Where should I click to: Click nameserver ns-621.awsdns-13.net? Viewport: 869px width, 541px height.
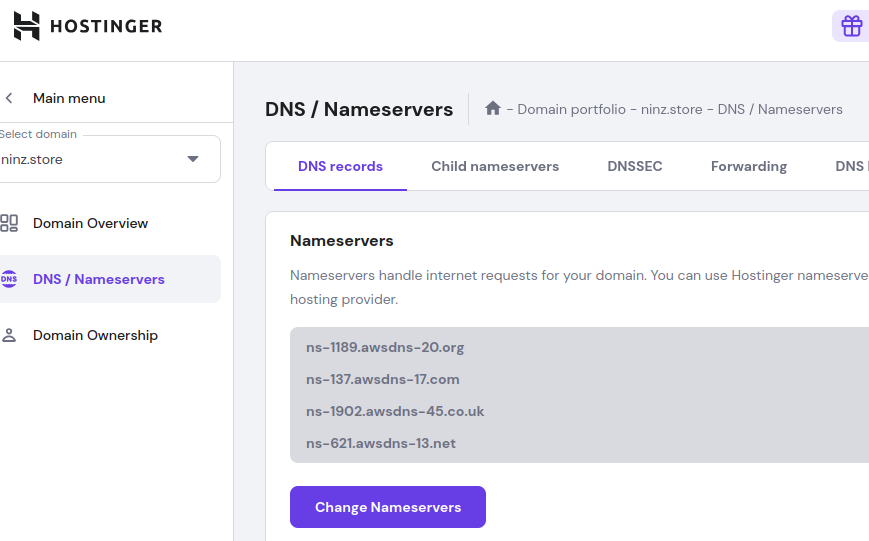[381, 443]
